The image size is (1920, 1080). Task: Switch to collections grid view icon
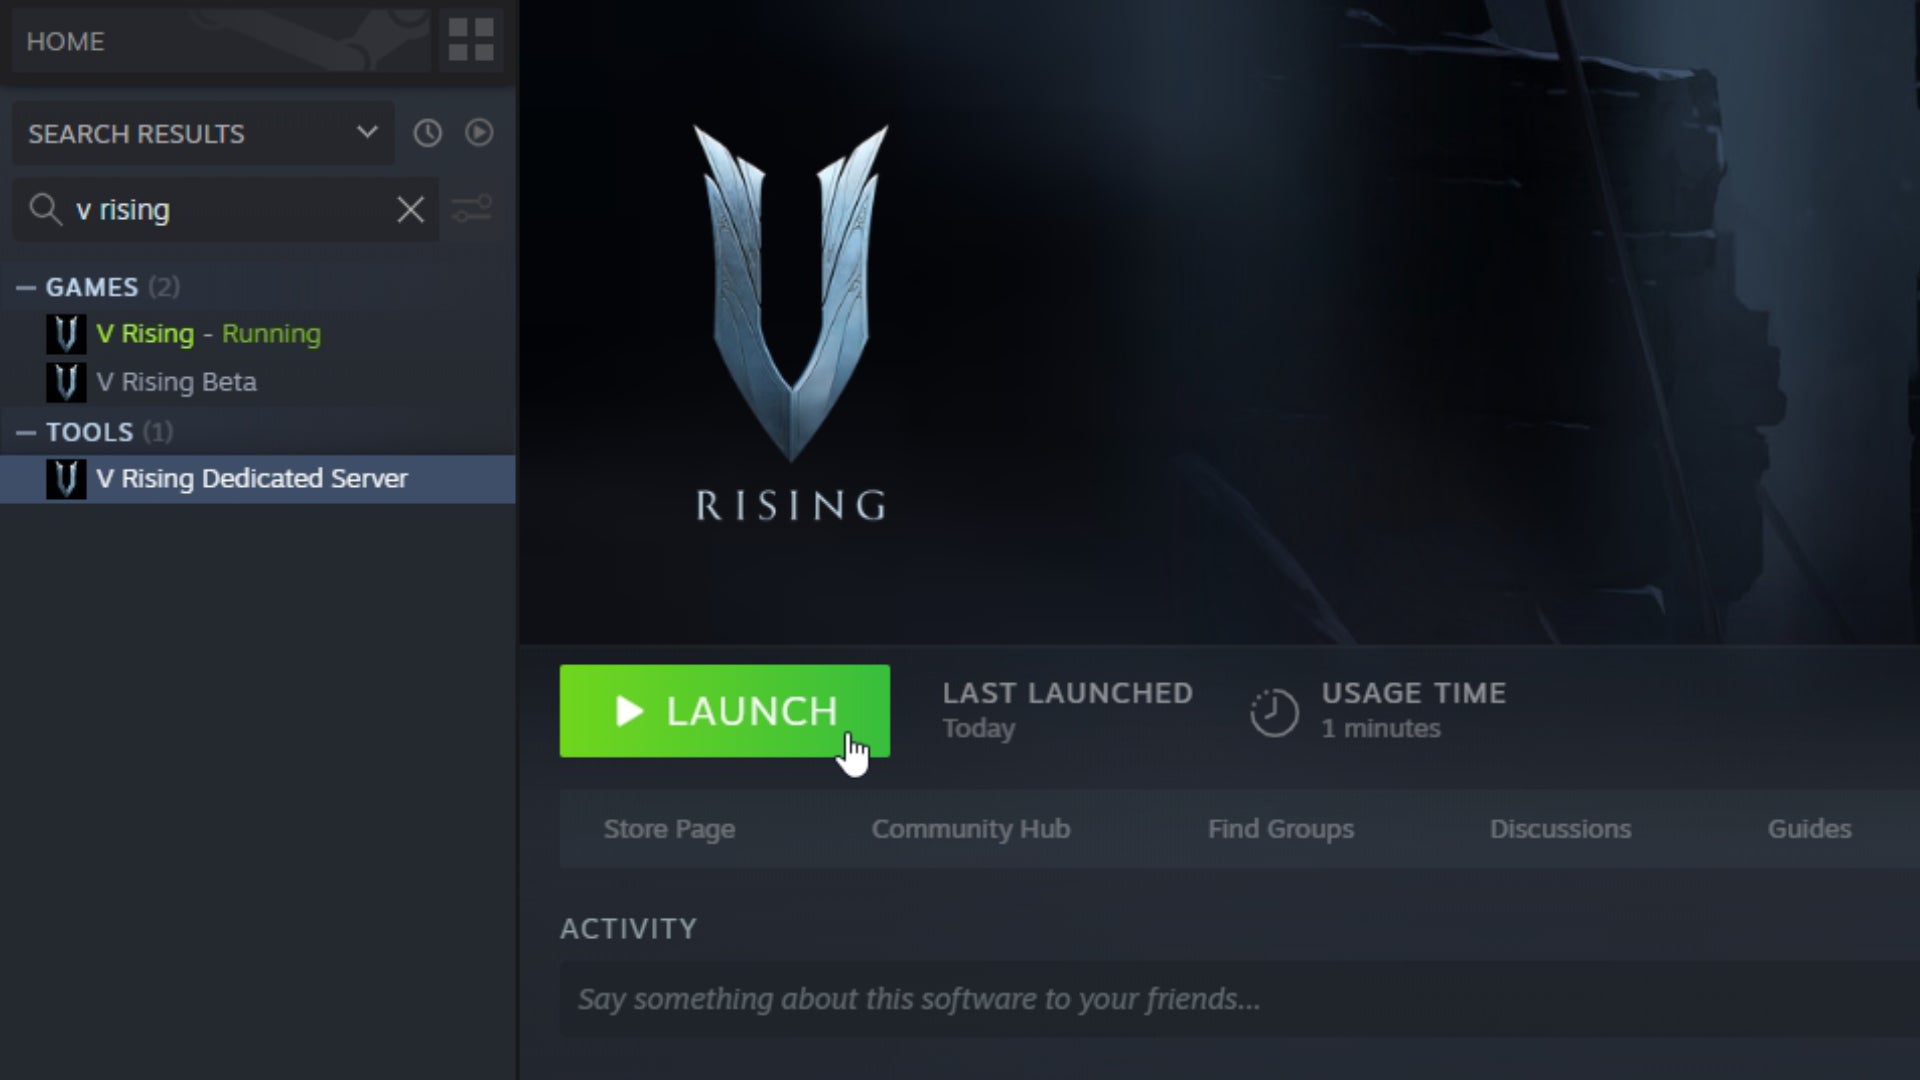click(x=471, y=41)
